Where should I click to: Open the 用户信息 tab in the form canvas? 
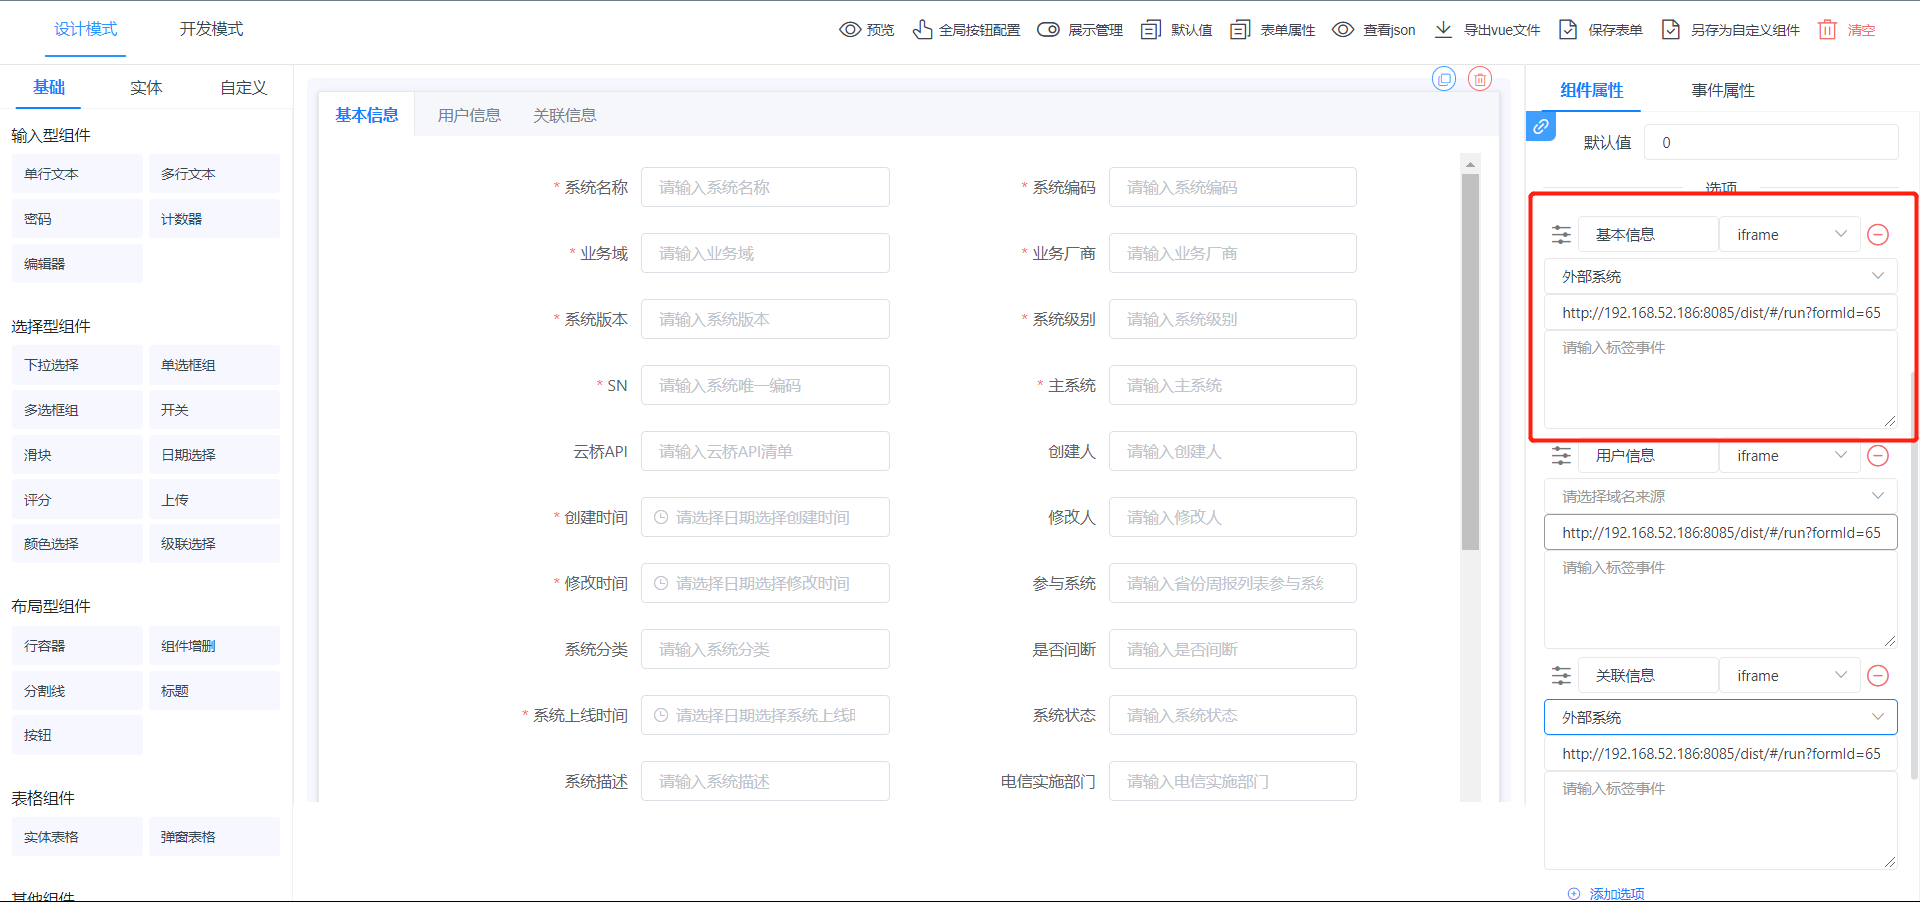click(469, 115)
